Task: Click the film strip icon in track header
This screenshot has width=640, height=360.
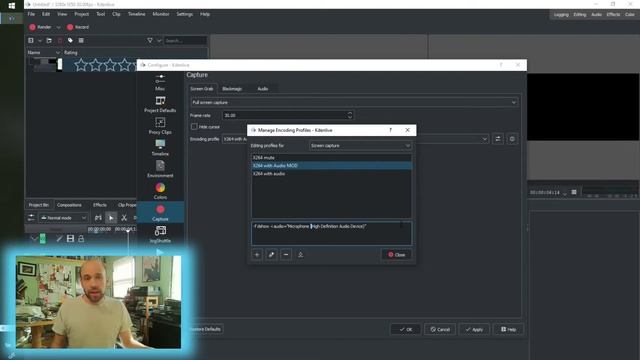Action: pos(70,239)
